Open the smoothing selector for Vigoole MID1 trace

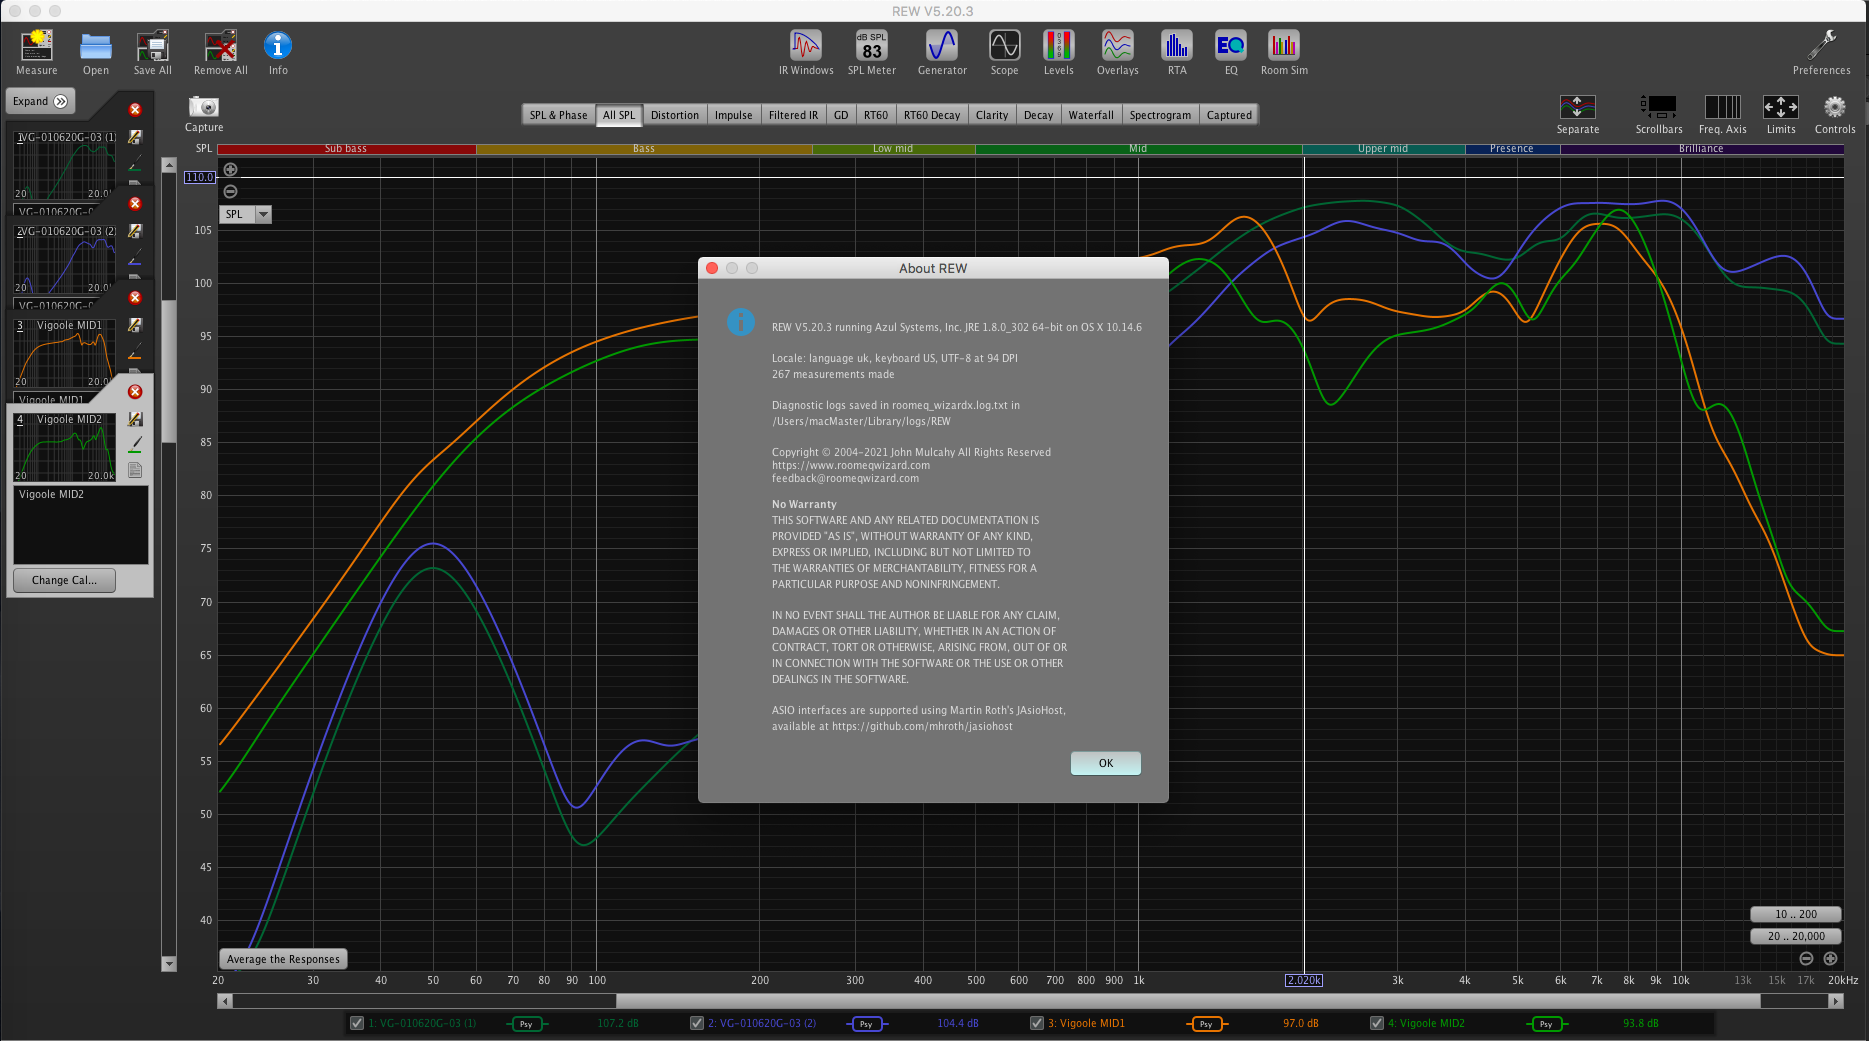[x=1206, y=1024]
